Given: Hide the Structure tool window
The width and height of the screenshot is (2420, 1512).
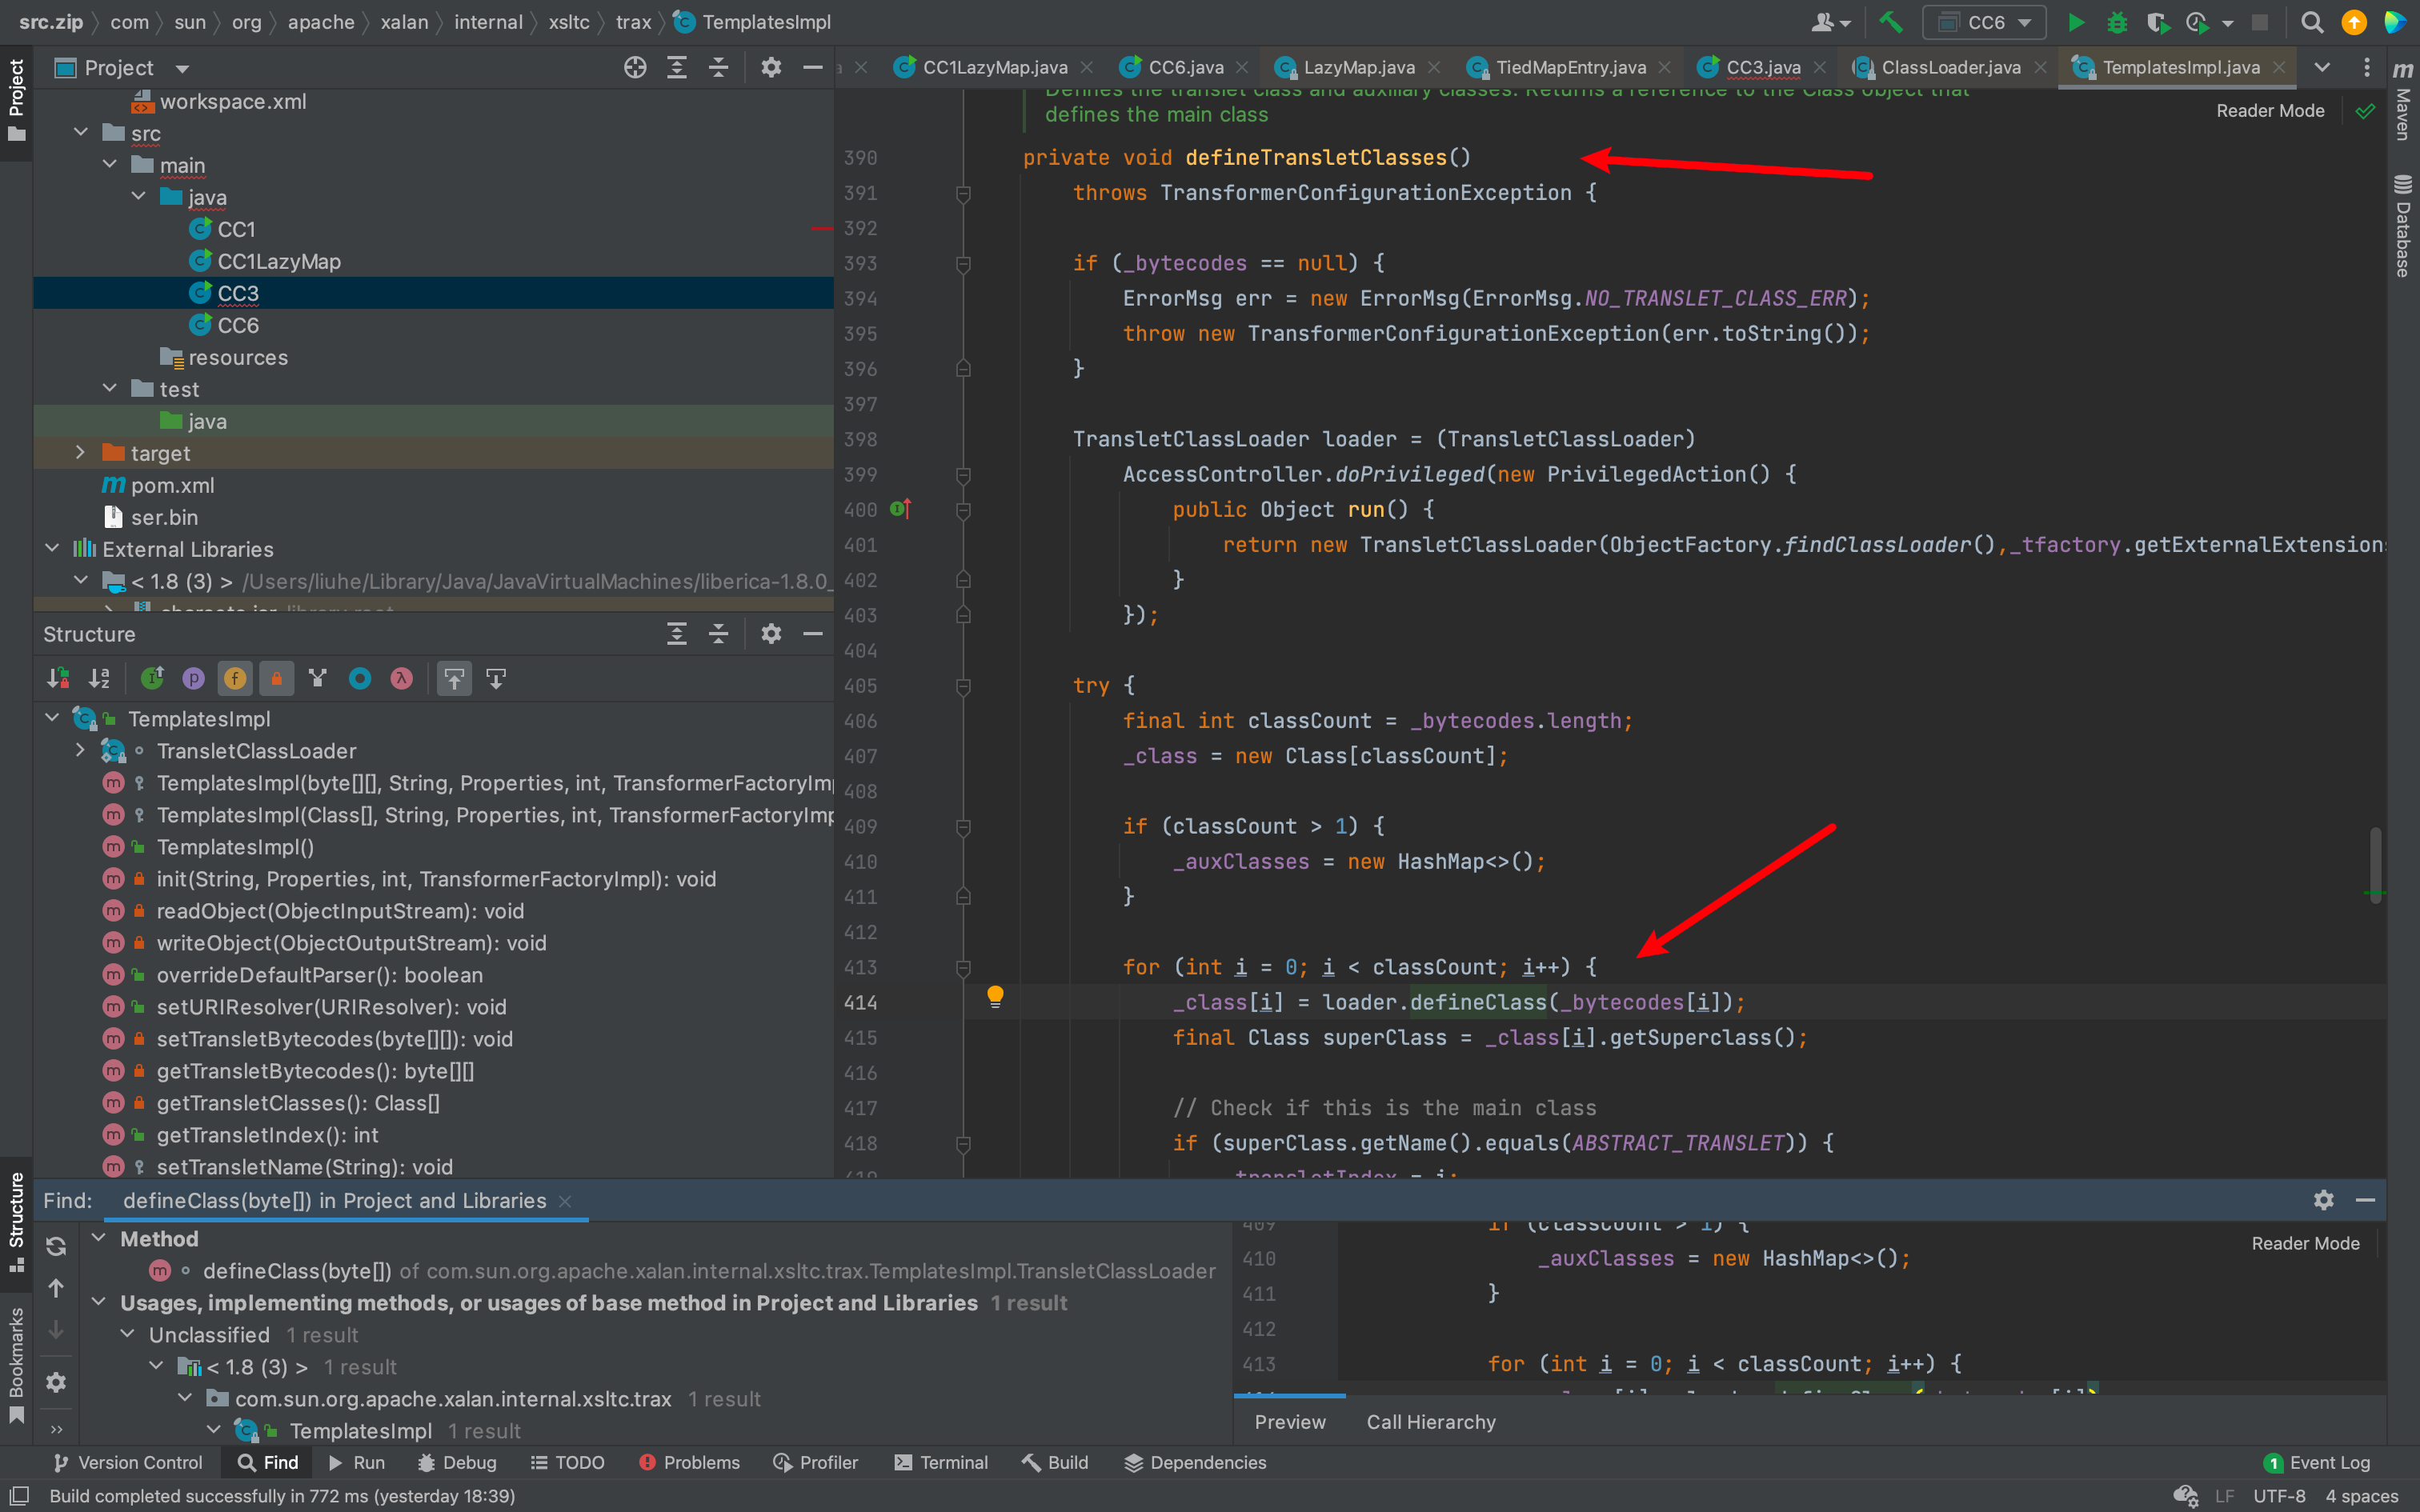Looking at the screenshot, I should point(813,634).
